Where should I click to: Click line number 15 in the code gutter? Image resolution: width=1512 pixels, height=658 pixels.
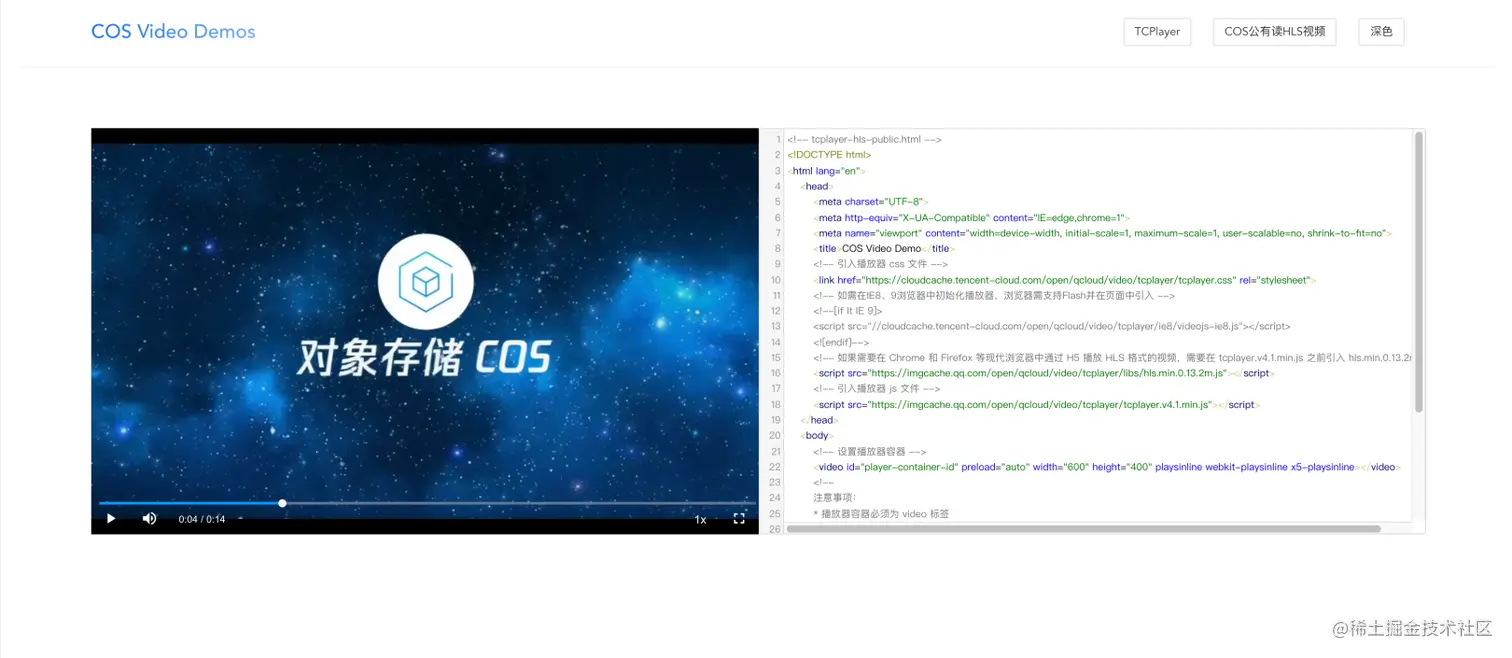775,358
